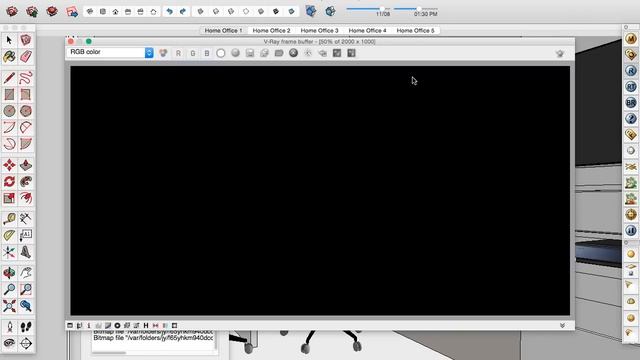Select the Line pencil tool

click(9, 78)
